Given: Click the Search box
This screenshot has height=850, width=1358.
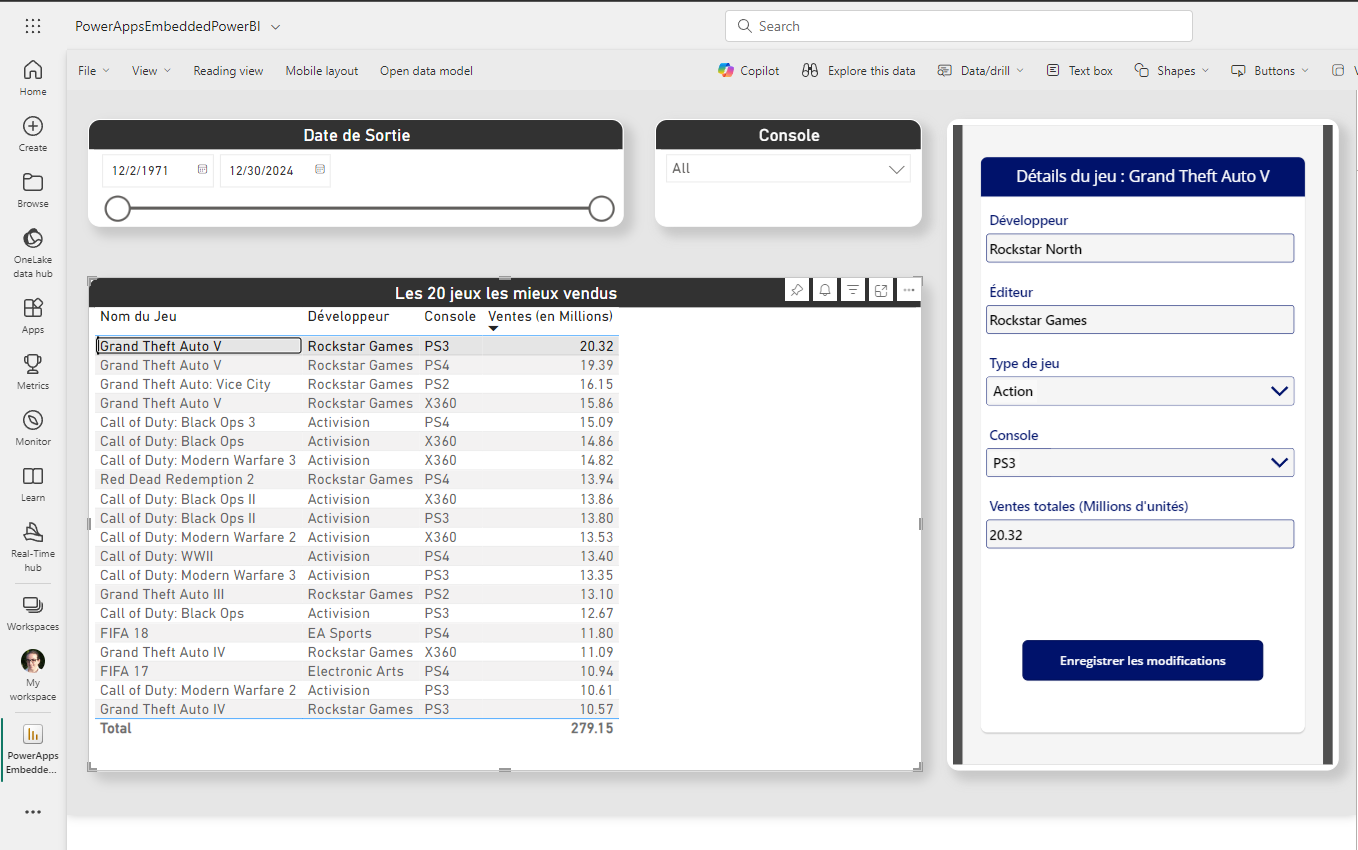Looking at the screenshot, I should click(x=959, y=26).
